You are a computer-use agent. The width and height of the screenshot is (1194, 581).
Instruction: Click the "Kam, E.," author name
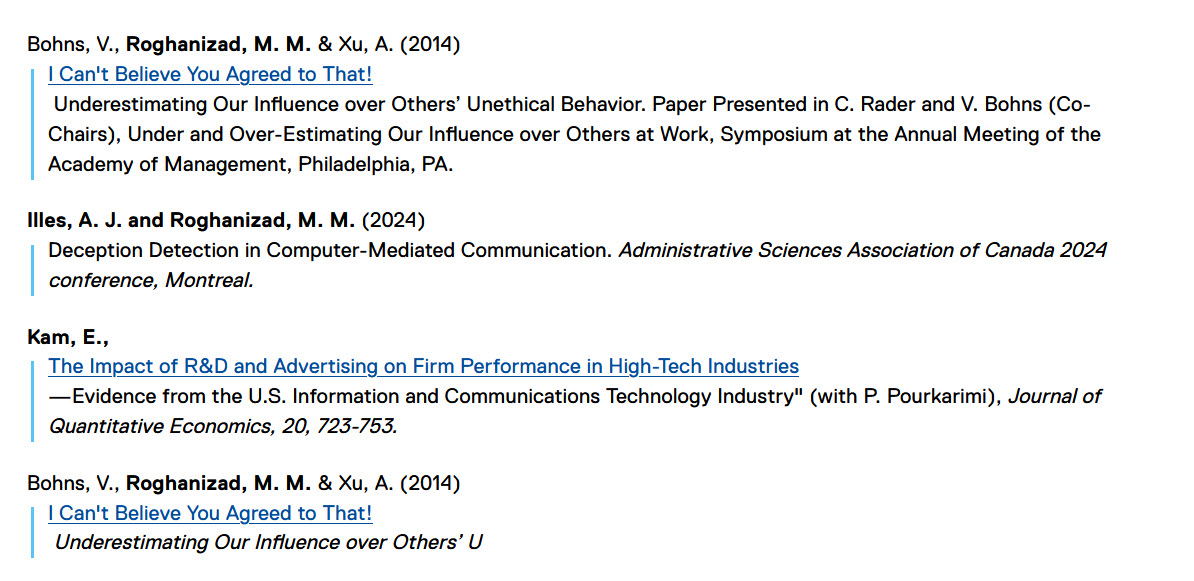click(66, 337)
